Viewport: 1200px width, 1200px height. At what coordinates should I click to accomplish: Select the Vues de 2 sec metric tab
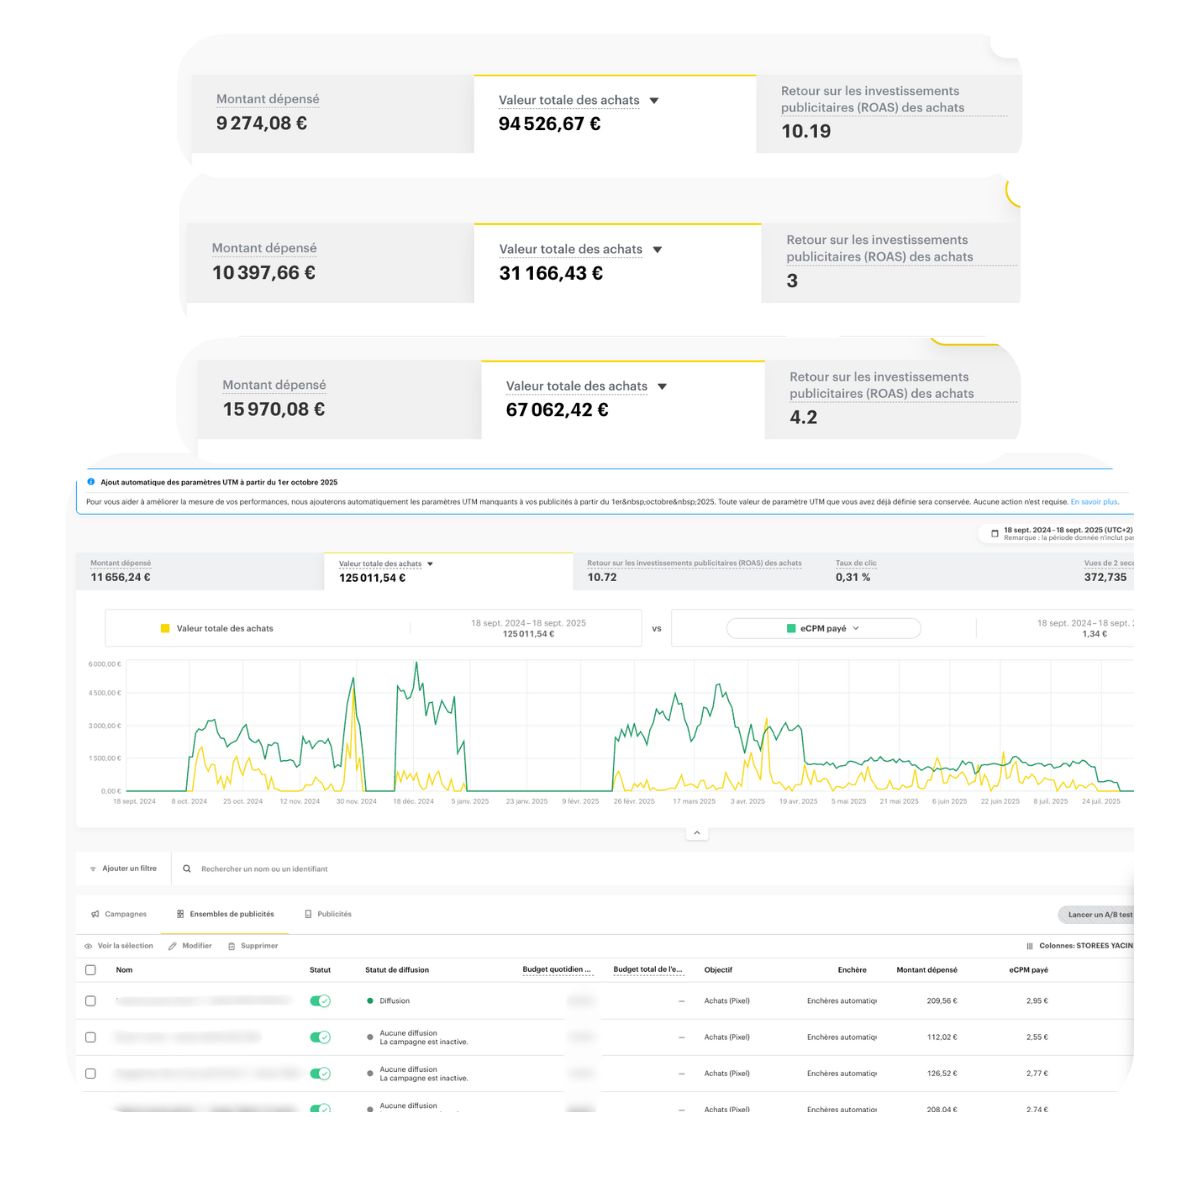tap(1103, 571)
